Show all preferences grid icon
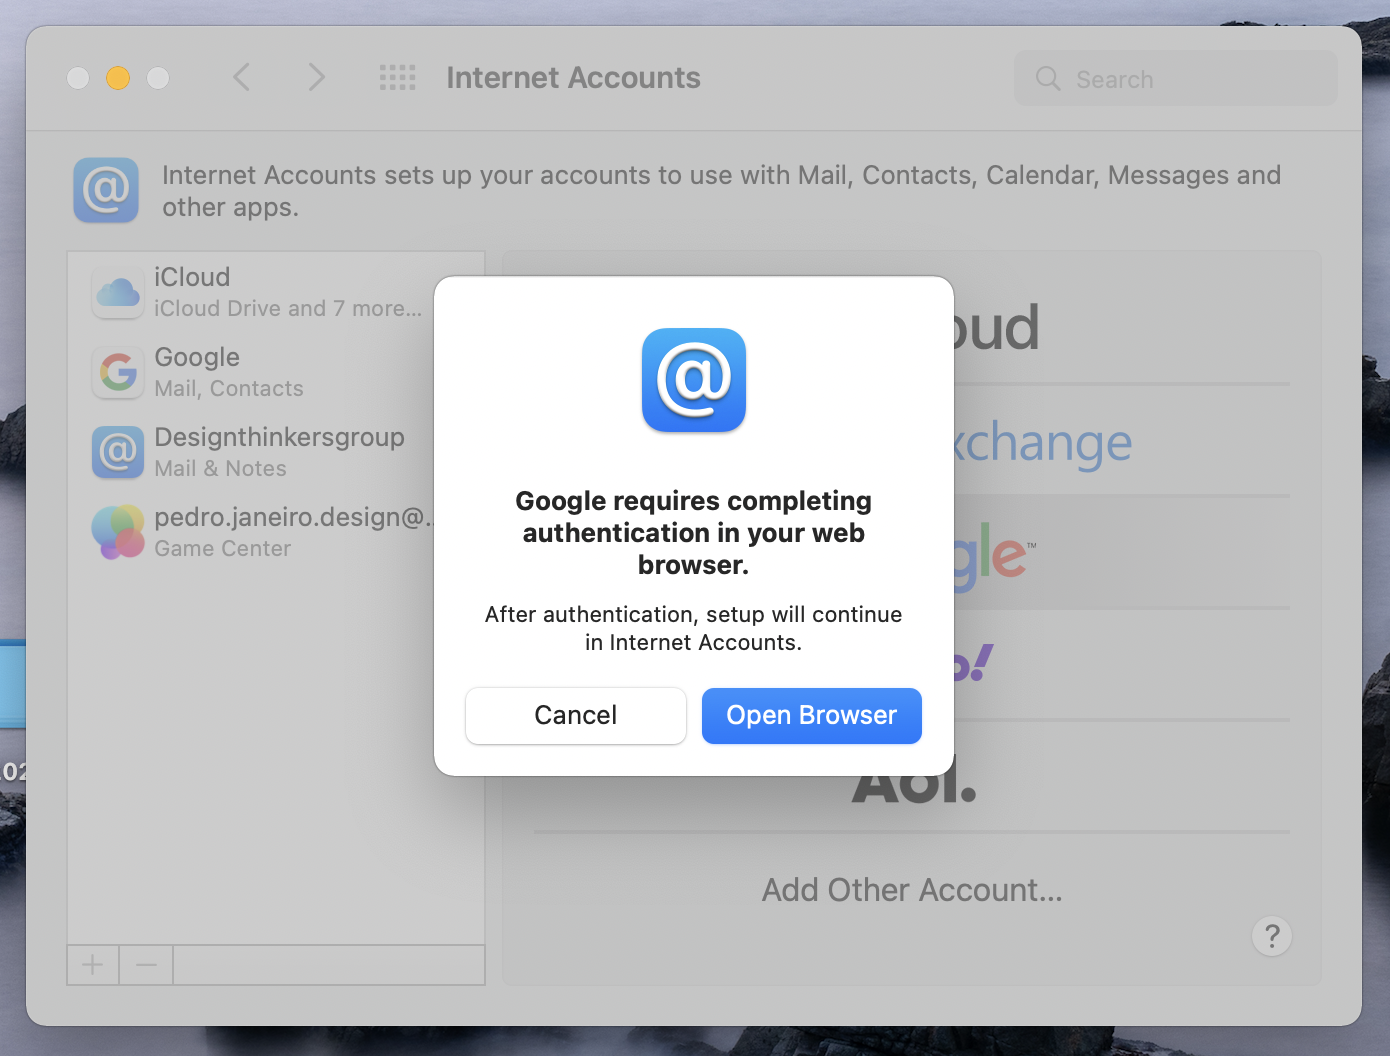1390x1056 pixels. click(397, 77)
